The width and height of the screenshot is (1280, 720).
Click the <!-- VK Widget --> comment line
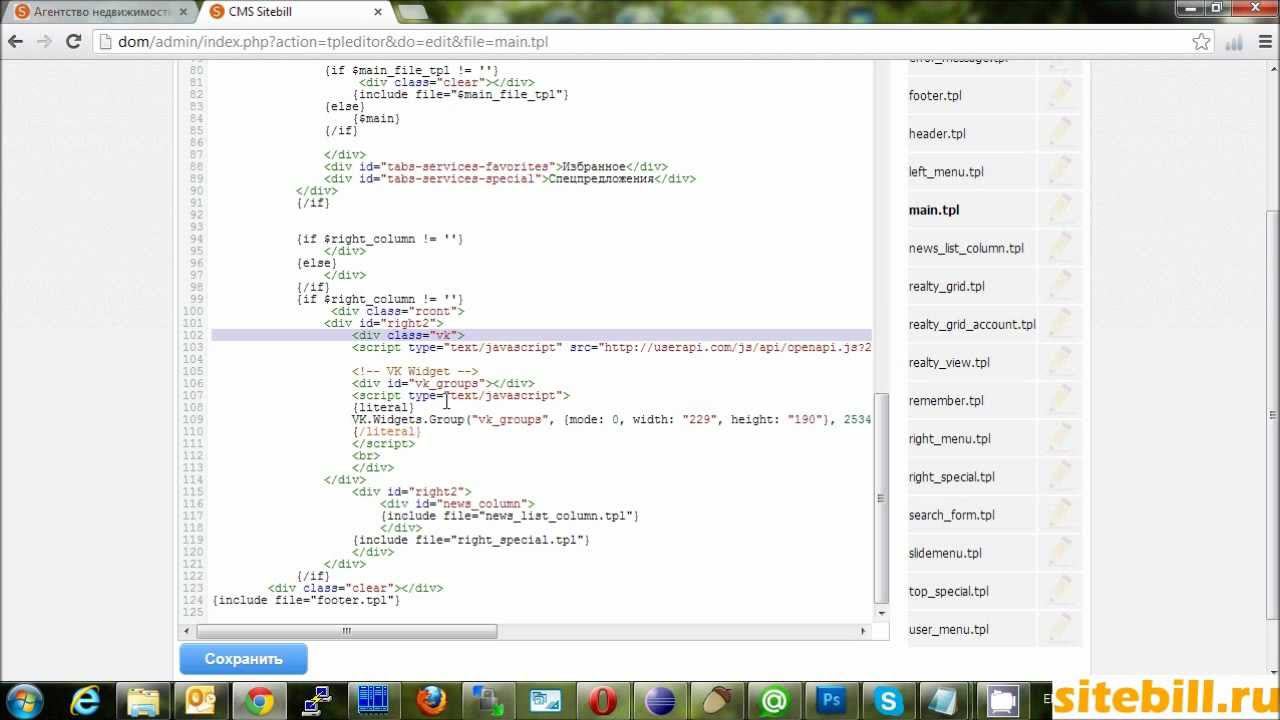[415, 372]
